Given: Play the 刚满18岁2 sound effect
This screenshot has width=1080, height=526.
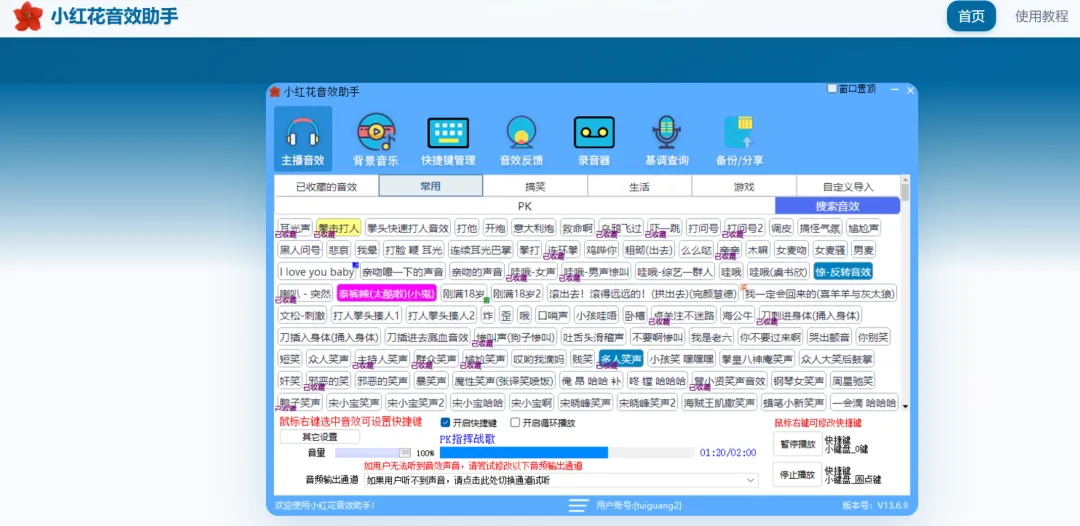Looking at the screenshot, I should [517, 293].
